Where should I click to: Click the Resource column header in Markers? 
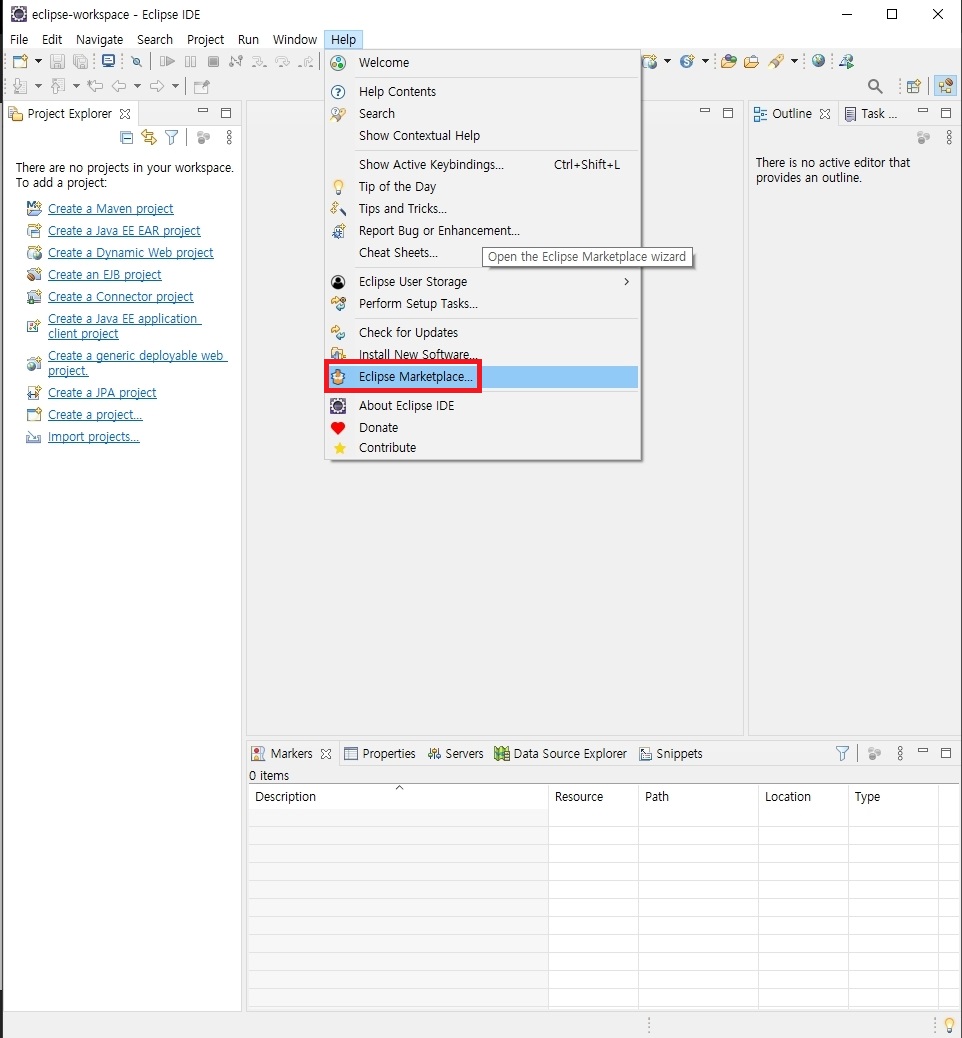[593, 797]
